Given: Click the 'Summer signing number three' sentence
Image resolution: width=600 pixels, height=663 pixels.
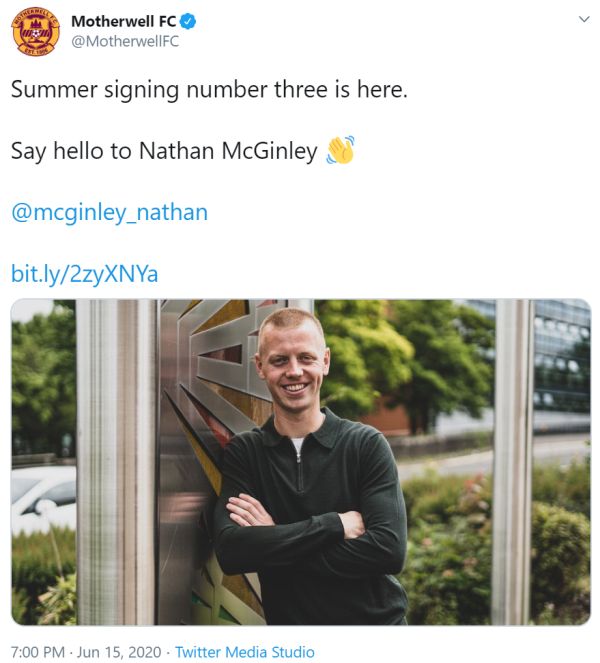Looking at the screenshot, I should tap(209, 90).
